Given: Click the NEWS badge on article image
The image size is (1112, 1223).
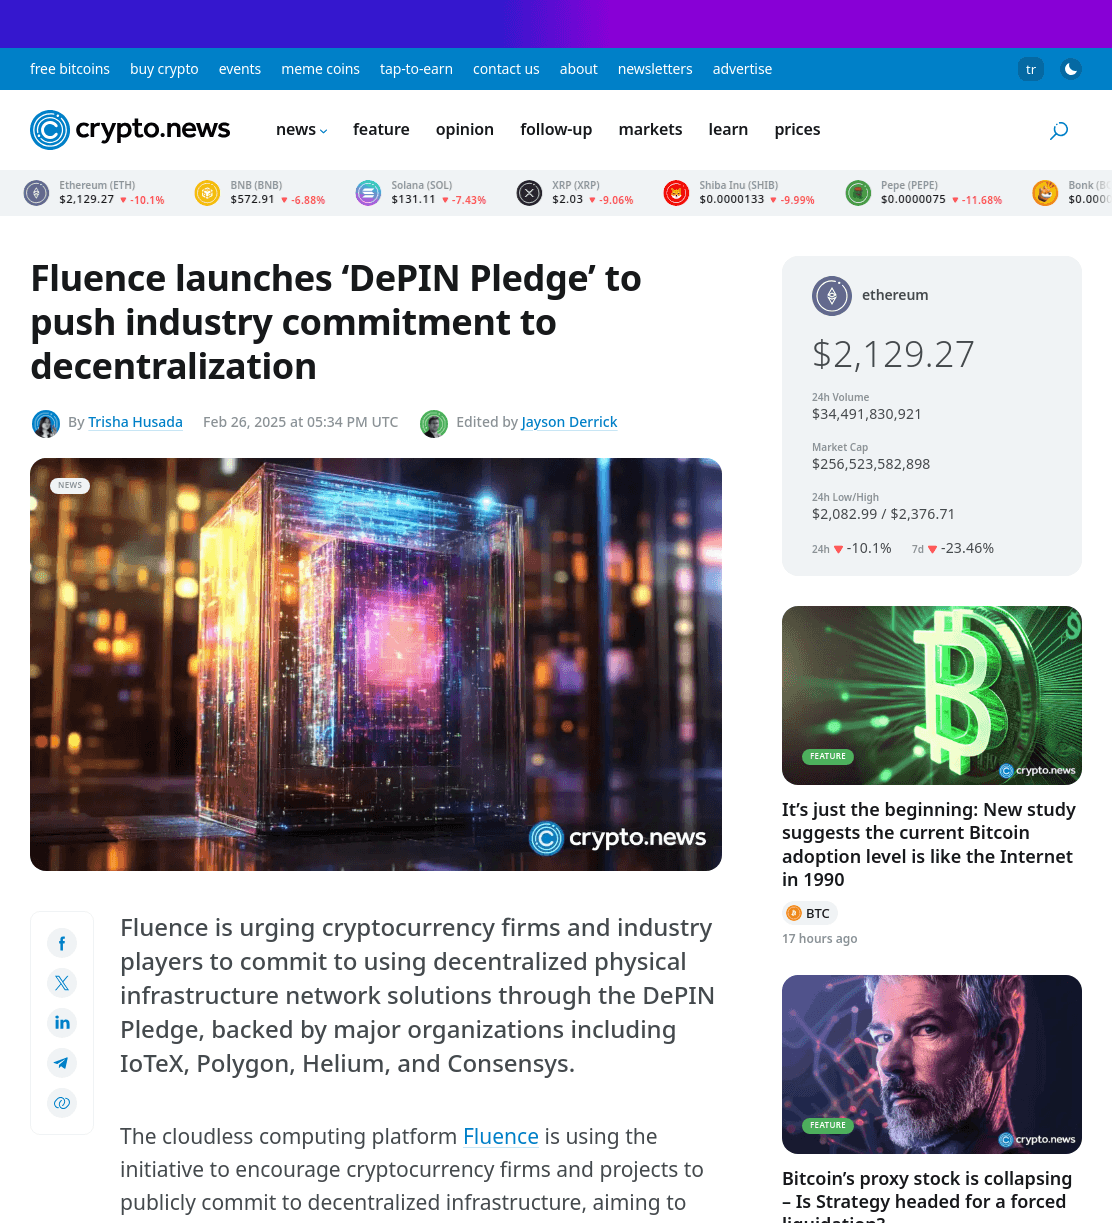Looking at the screenshot, I should [x=70, y=485].
